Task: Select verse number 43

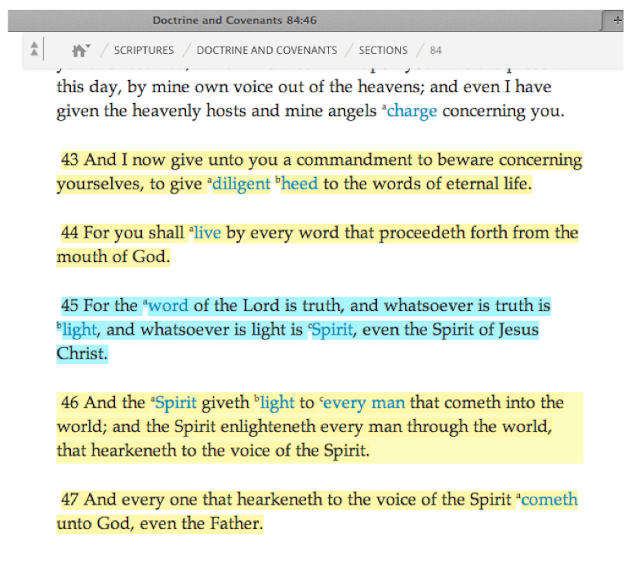Action: 69,160
